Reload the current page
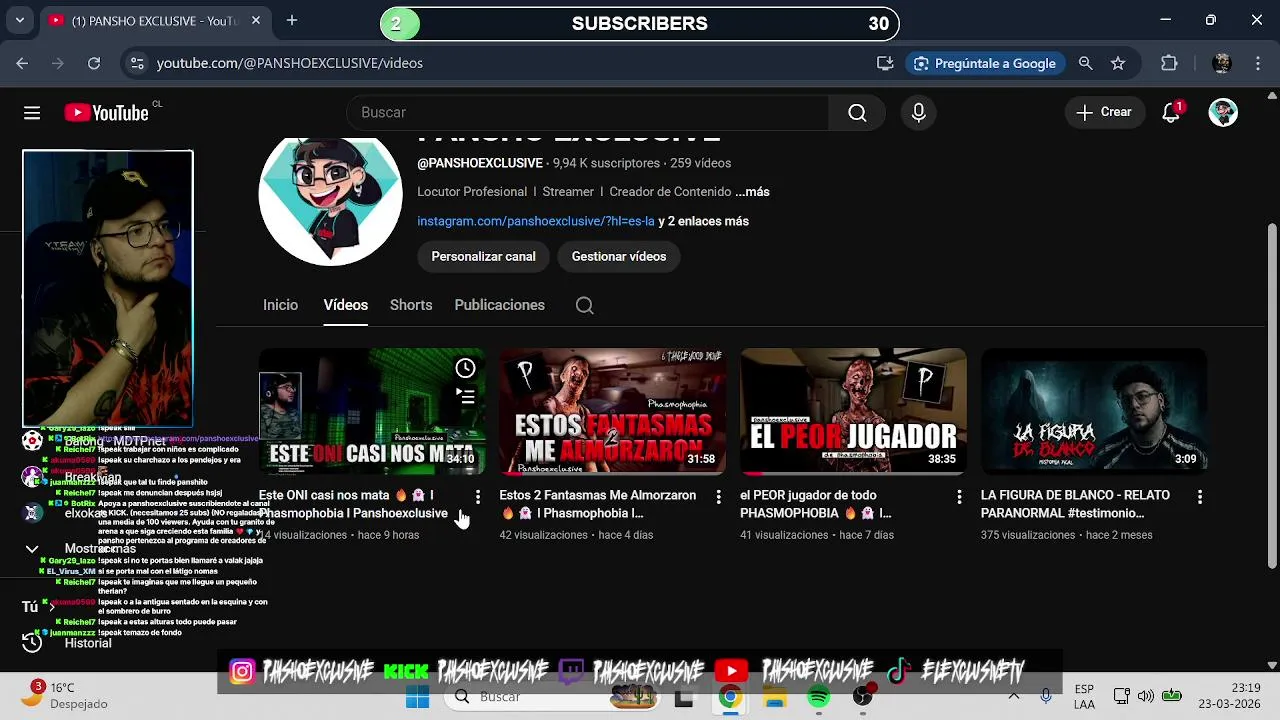 94,63
